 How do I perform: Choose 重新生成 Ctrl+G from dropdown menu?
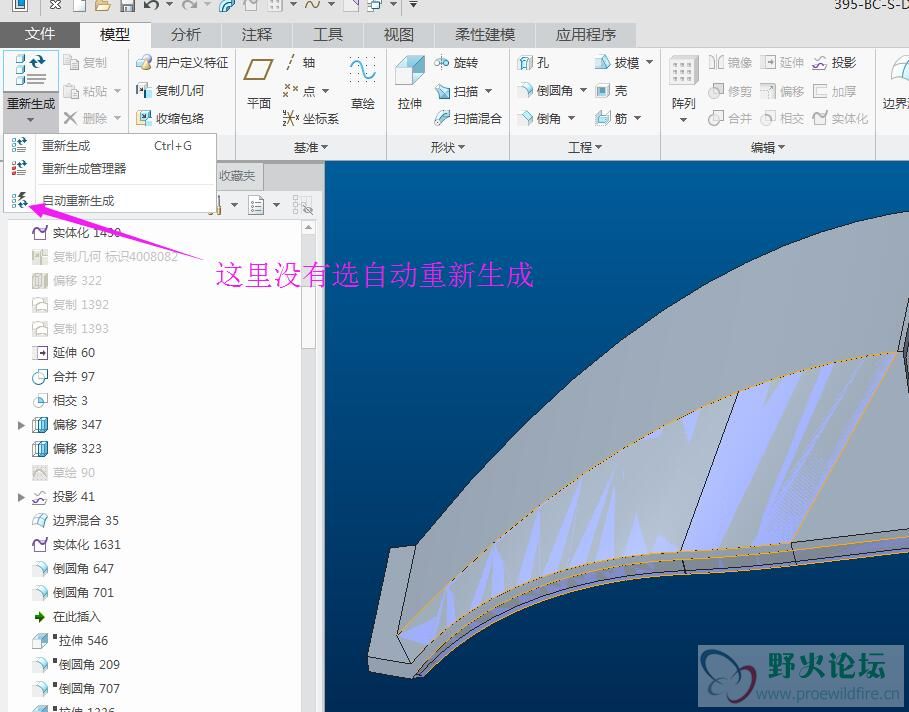click(110, 146)
